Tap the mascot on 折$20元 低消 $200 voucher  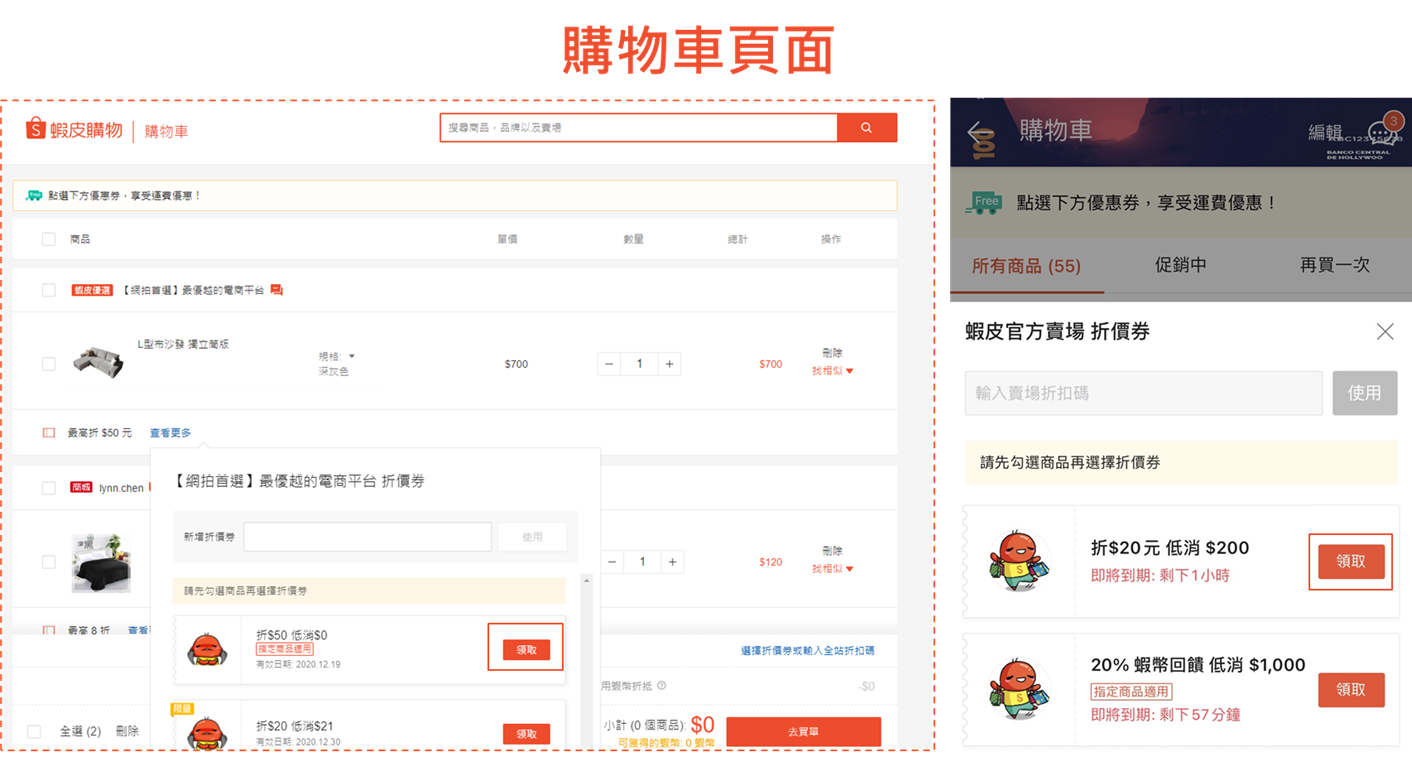(x=1019, y=560)
